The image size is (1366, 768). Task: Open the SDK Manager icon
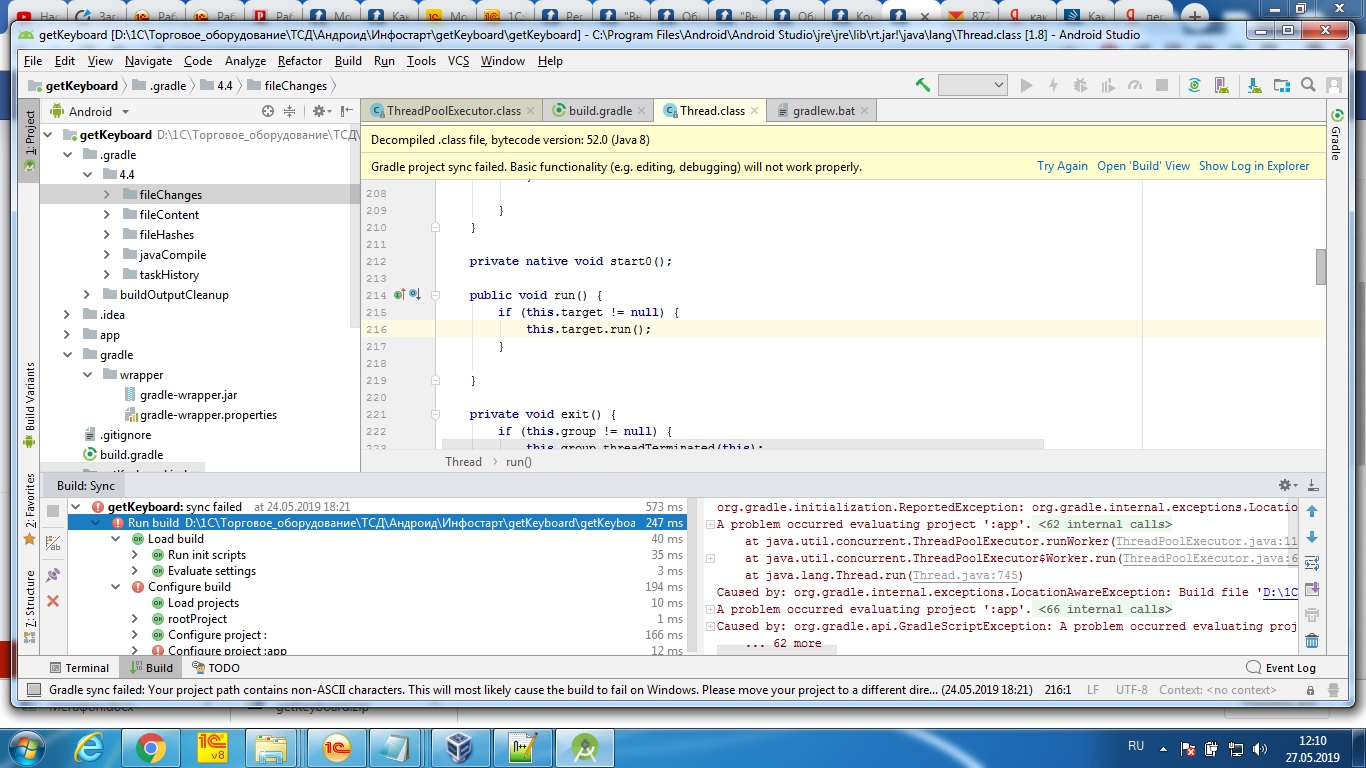(1254, 85)
